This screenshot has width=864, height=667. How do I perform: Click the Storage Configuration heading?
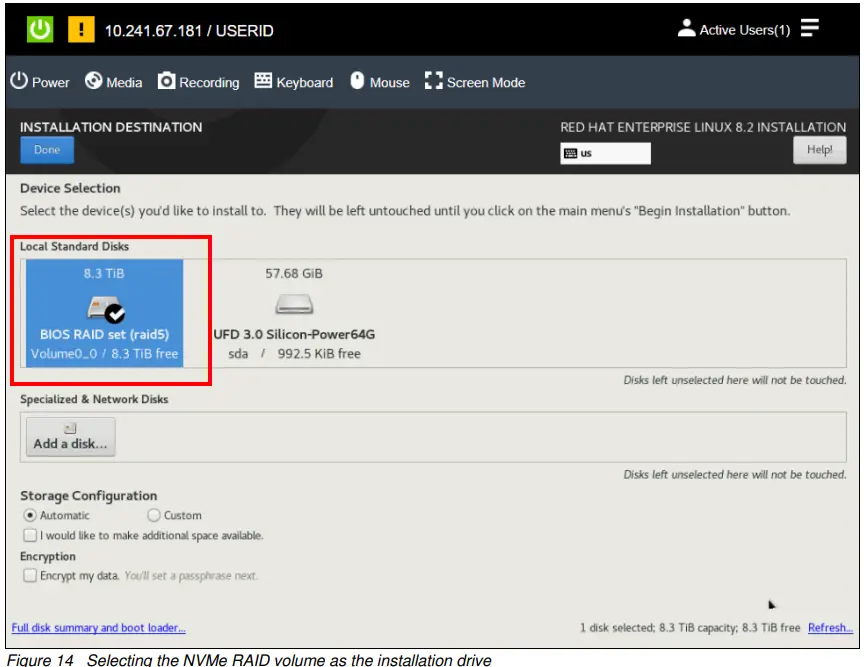(x=89, y=496)
